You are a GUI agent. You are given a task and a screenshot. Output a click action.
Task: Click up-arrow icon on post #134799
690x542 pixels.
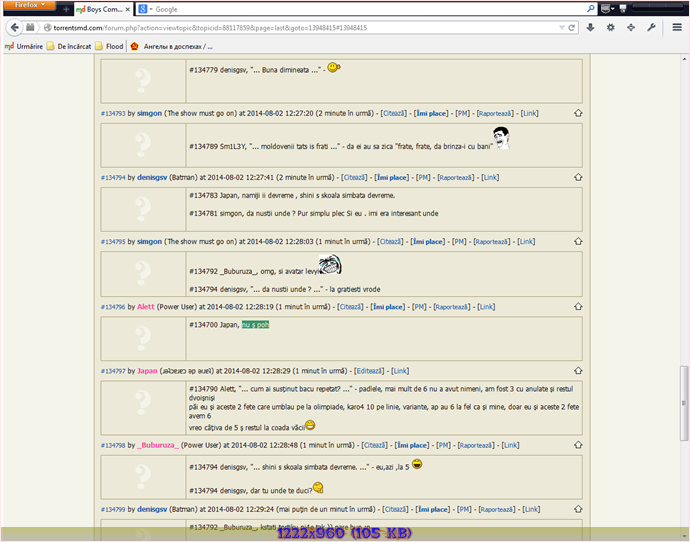tap(578, 509)
